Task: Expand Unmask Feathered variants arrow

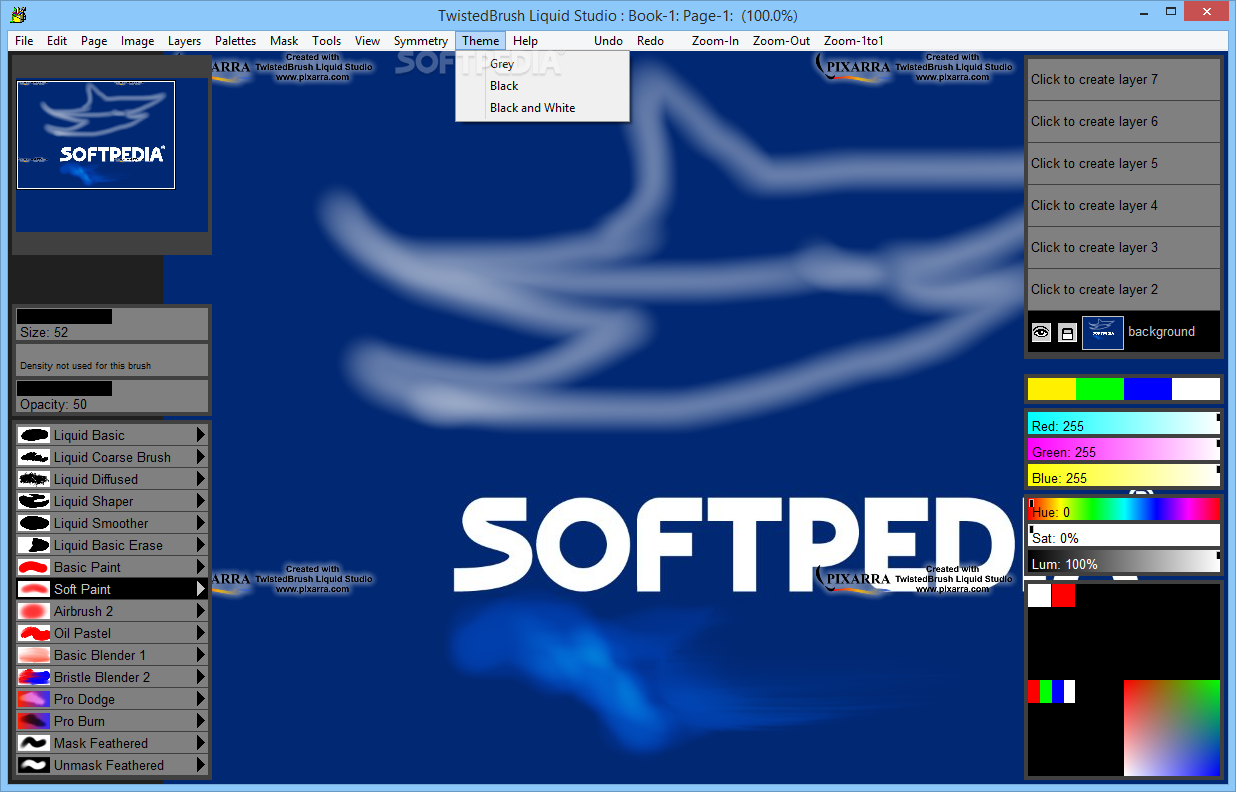Action: tap(201, 765)
